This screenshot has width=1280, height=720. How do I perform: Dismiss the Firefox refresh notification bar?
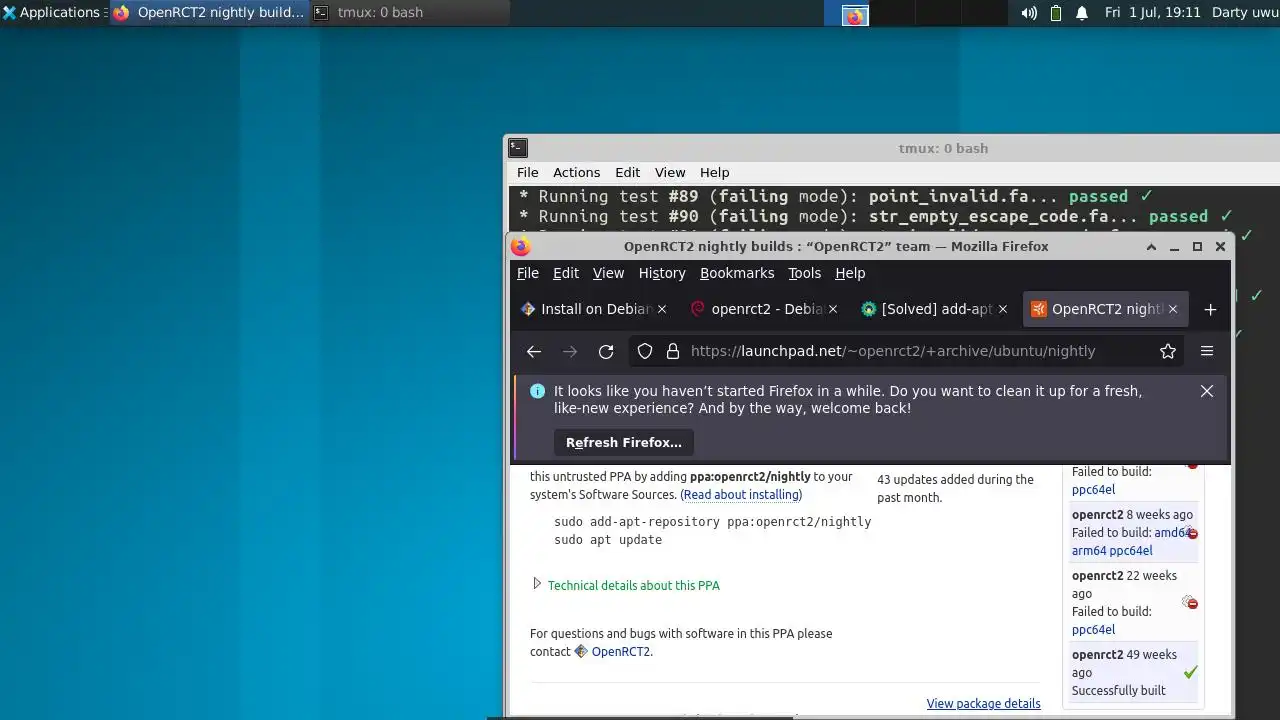pyautogui.click(x=1207, y=391)
